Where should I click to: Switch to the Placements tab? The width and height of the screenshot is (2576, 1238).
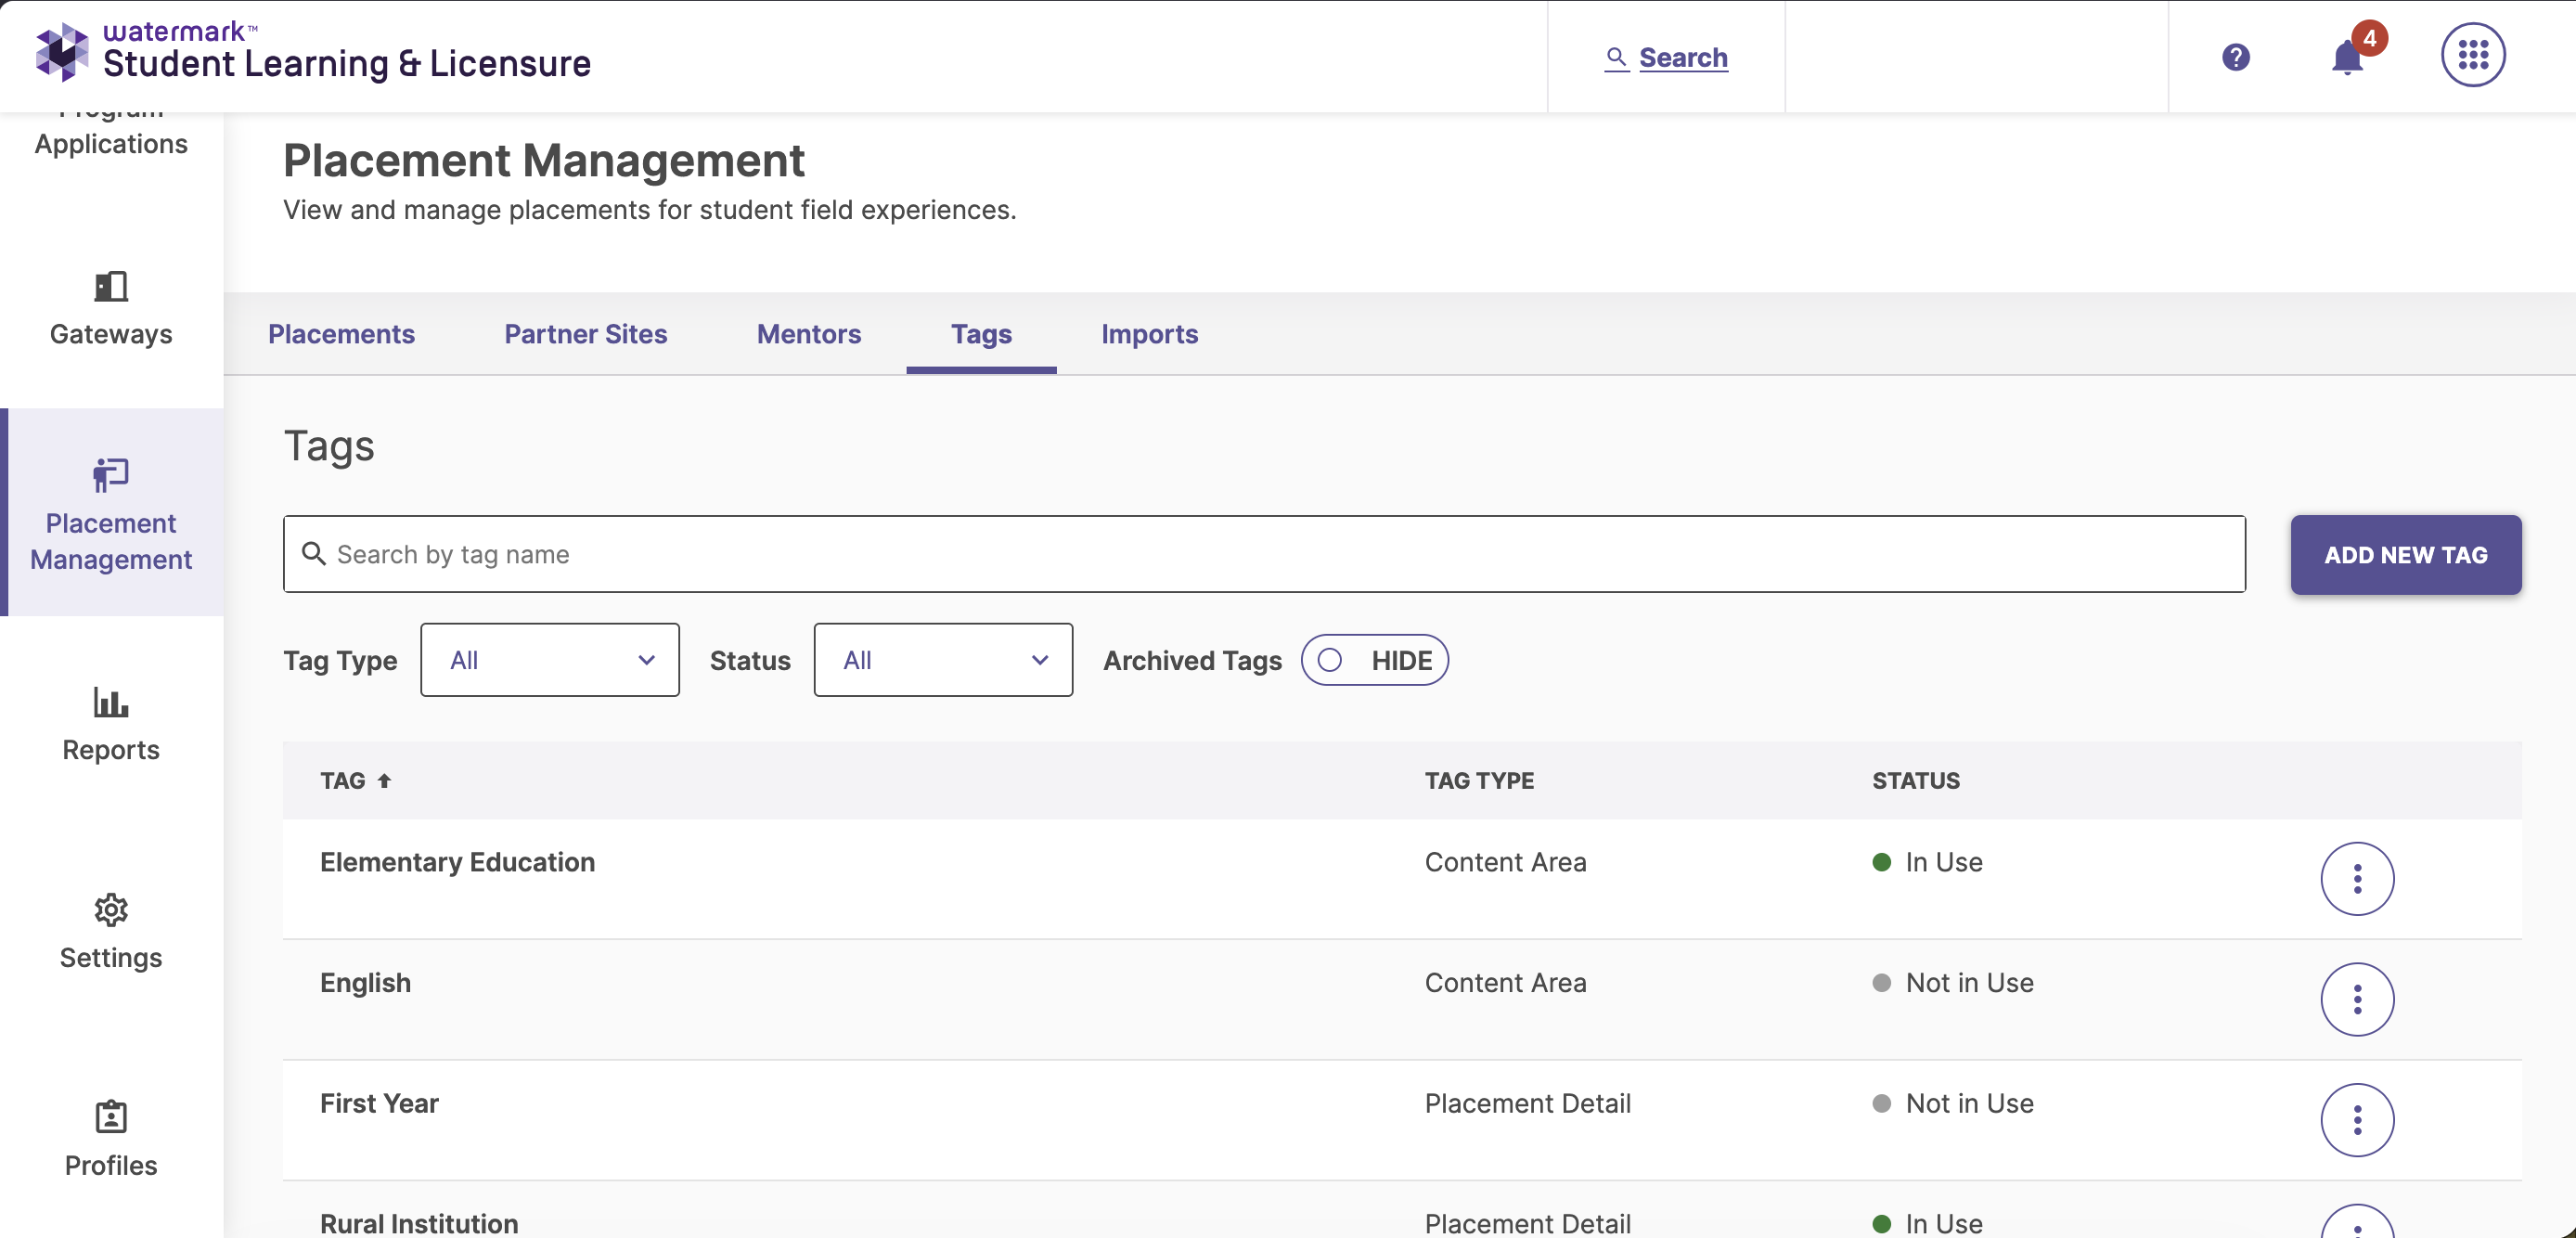pyautogui.click(x=341, y=334)
